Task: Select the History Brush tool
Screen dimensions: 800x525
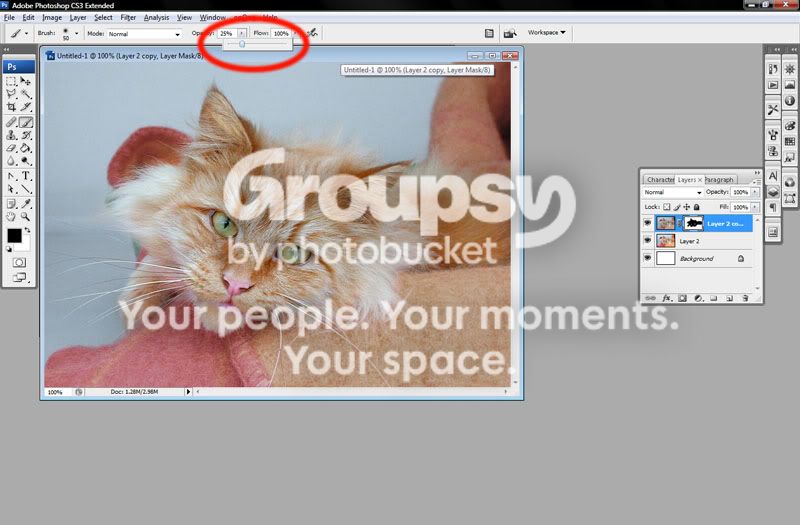Action: click(x=26, y=136)
